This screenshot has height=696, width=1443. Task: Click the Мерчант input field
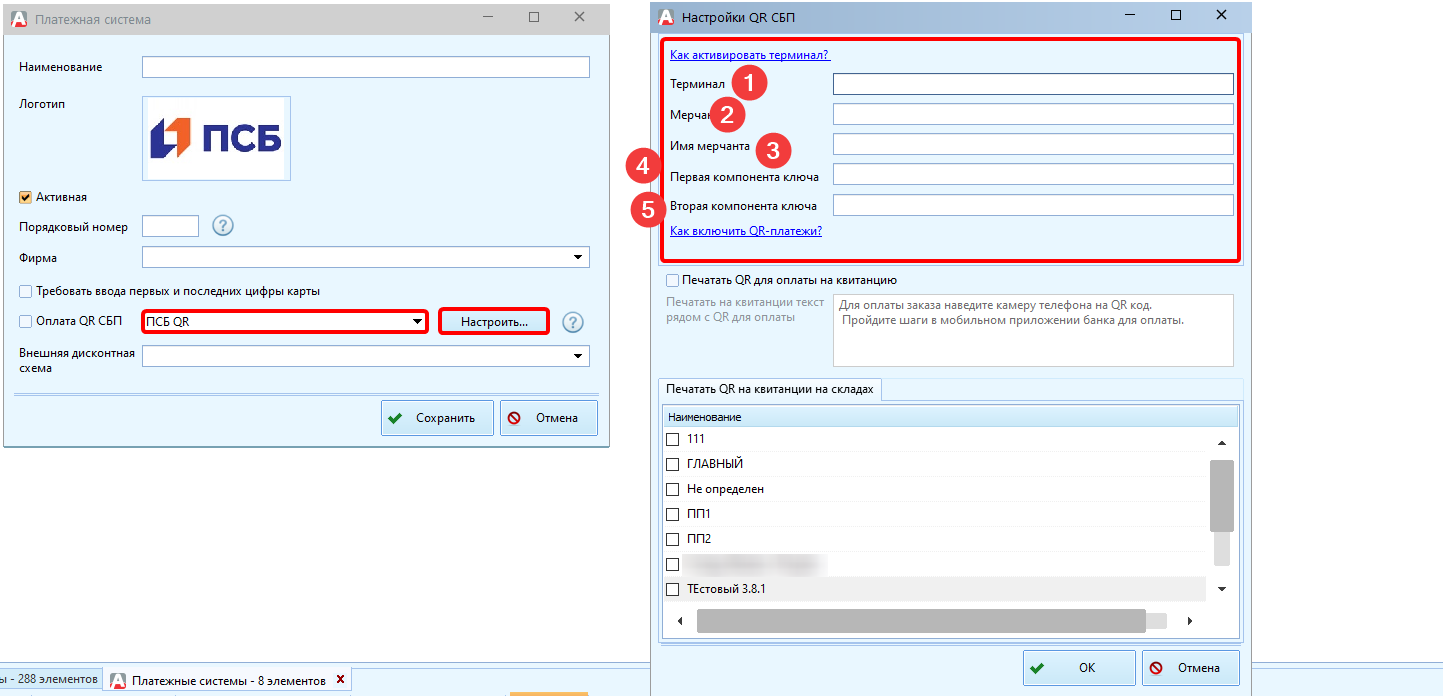pos(1033,114)
